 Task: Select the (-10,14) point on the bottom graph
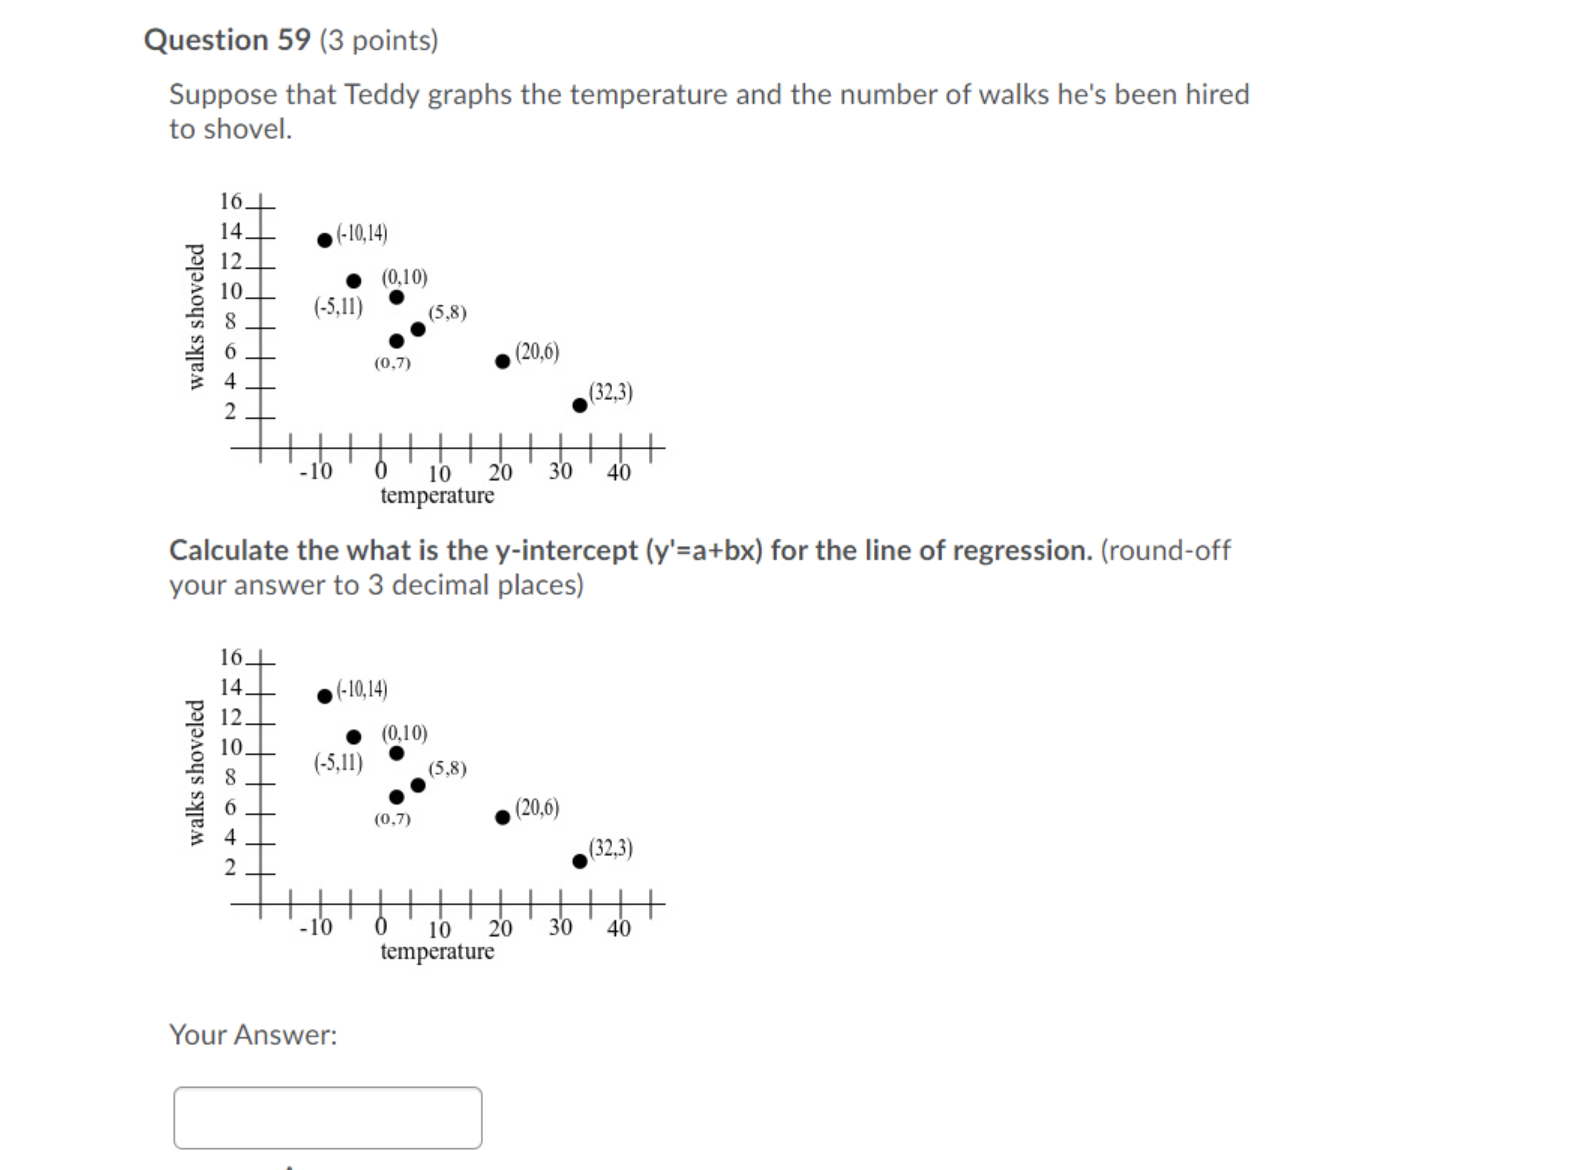(324, 695)
